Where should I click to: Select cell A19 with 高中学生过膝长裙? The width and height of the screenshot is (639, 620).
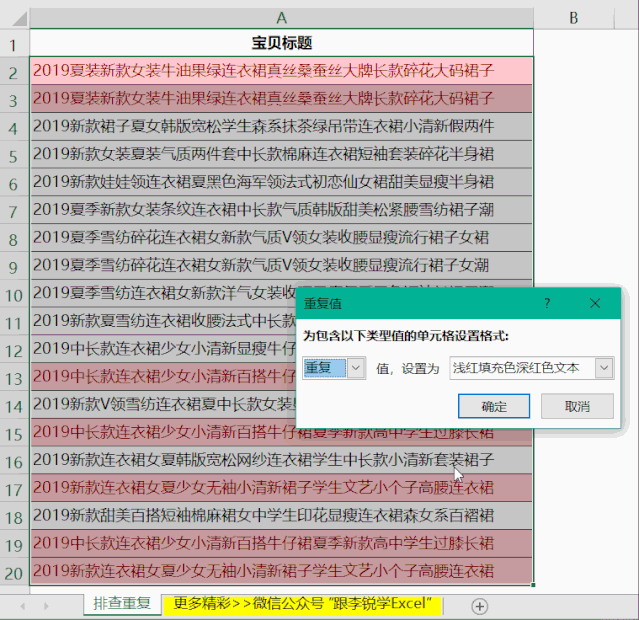point(282,543)
